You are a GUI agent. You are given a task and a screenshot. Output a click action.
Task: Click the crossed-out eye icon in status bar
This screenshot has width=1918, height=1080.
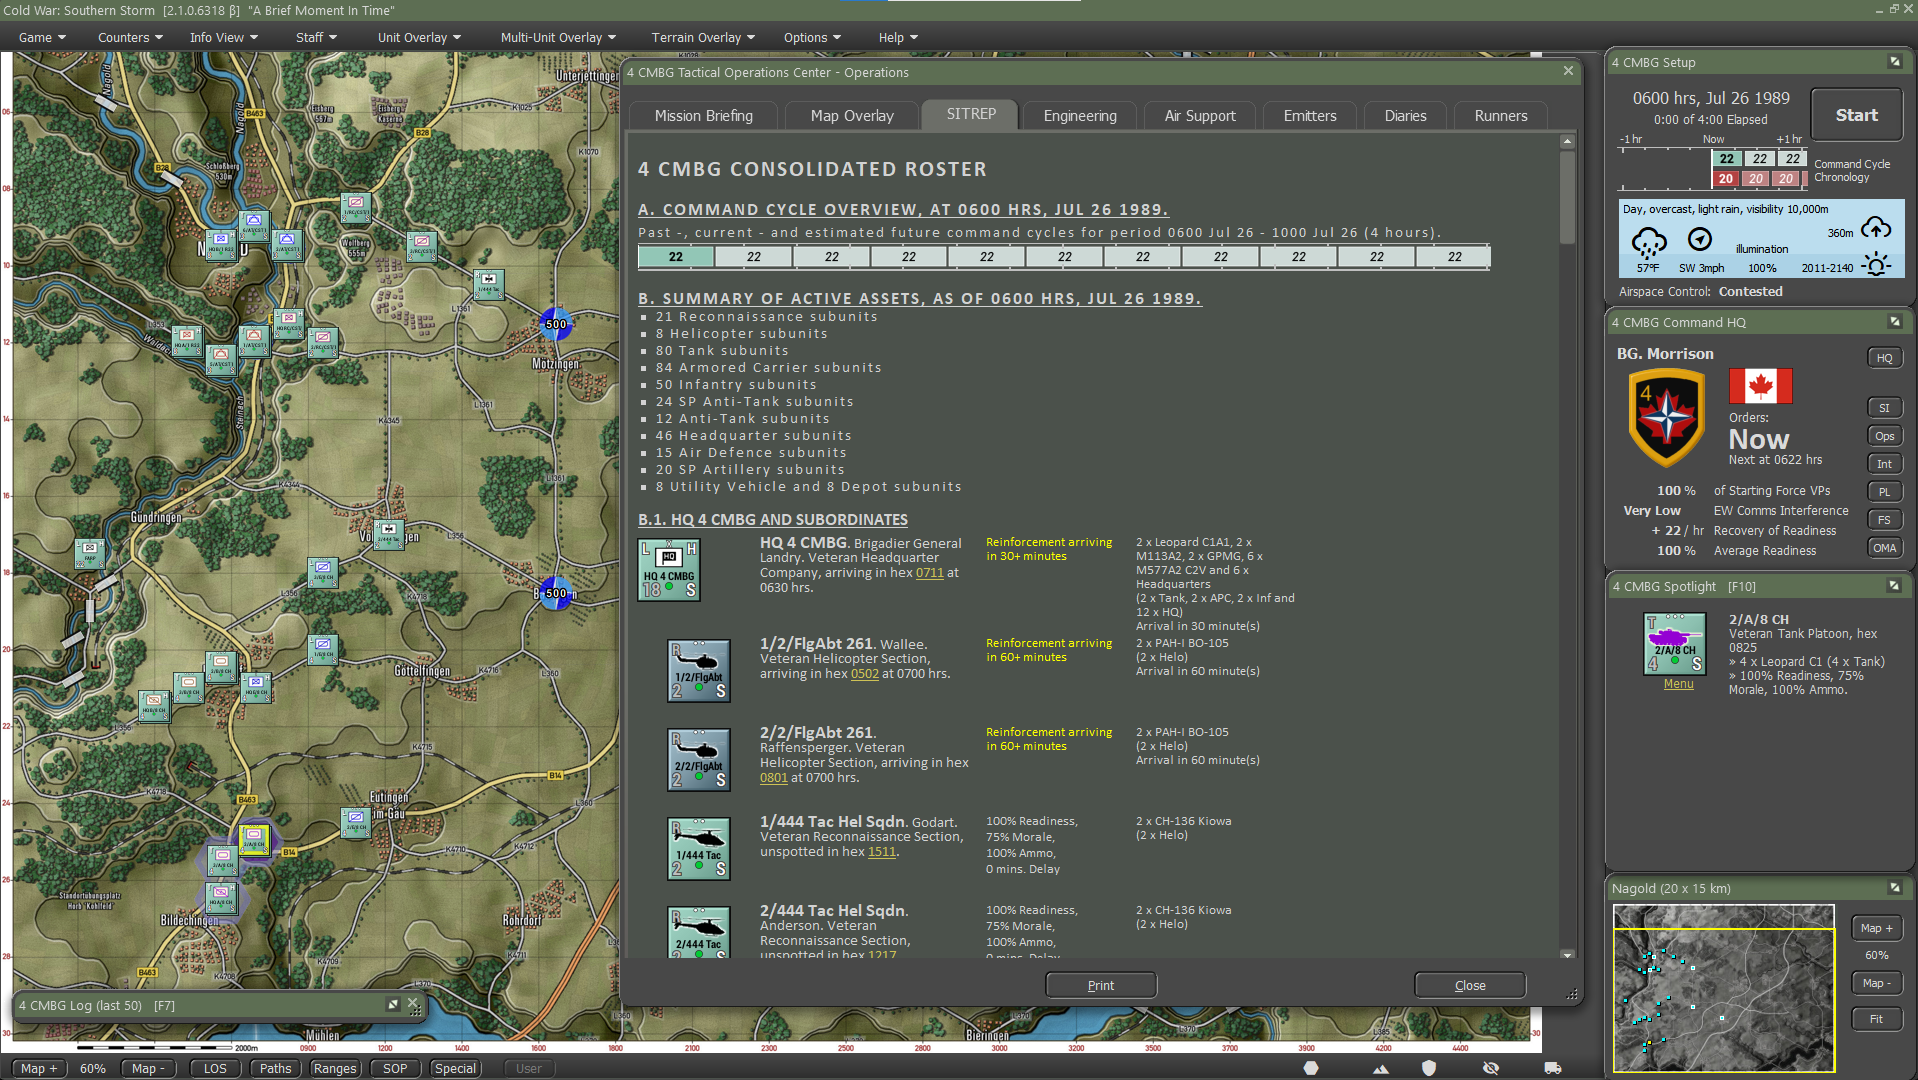tap(1490, 1068)
